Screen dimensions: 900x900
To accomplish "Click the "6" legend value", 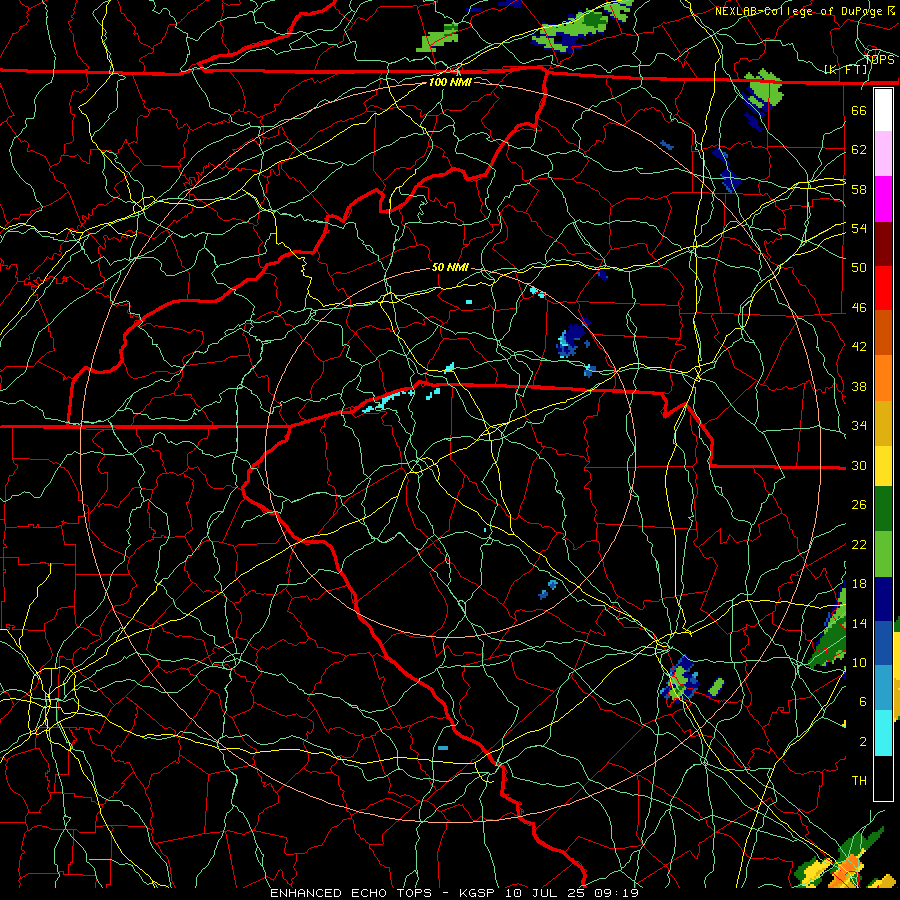I will (863, 702).
